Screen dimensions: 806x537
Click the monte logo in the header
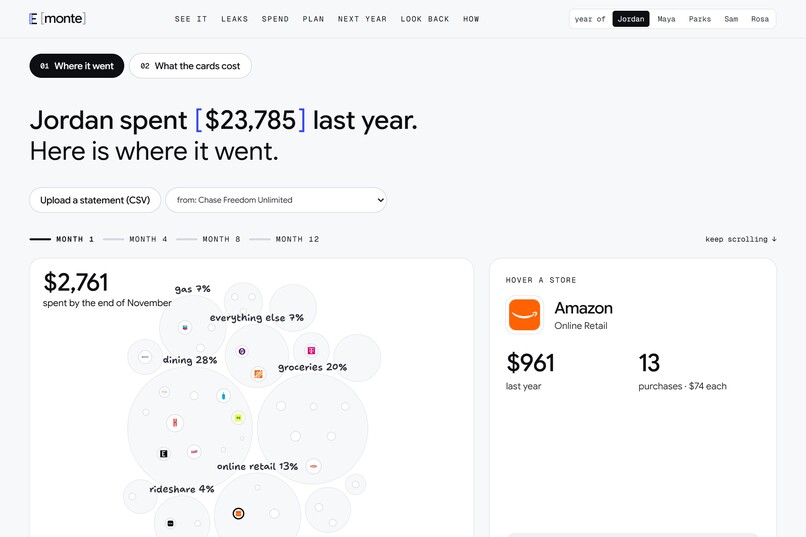tap(58, 18)
